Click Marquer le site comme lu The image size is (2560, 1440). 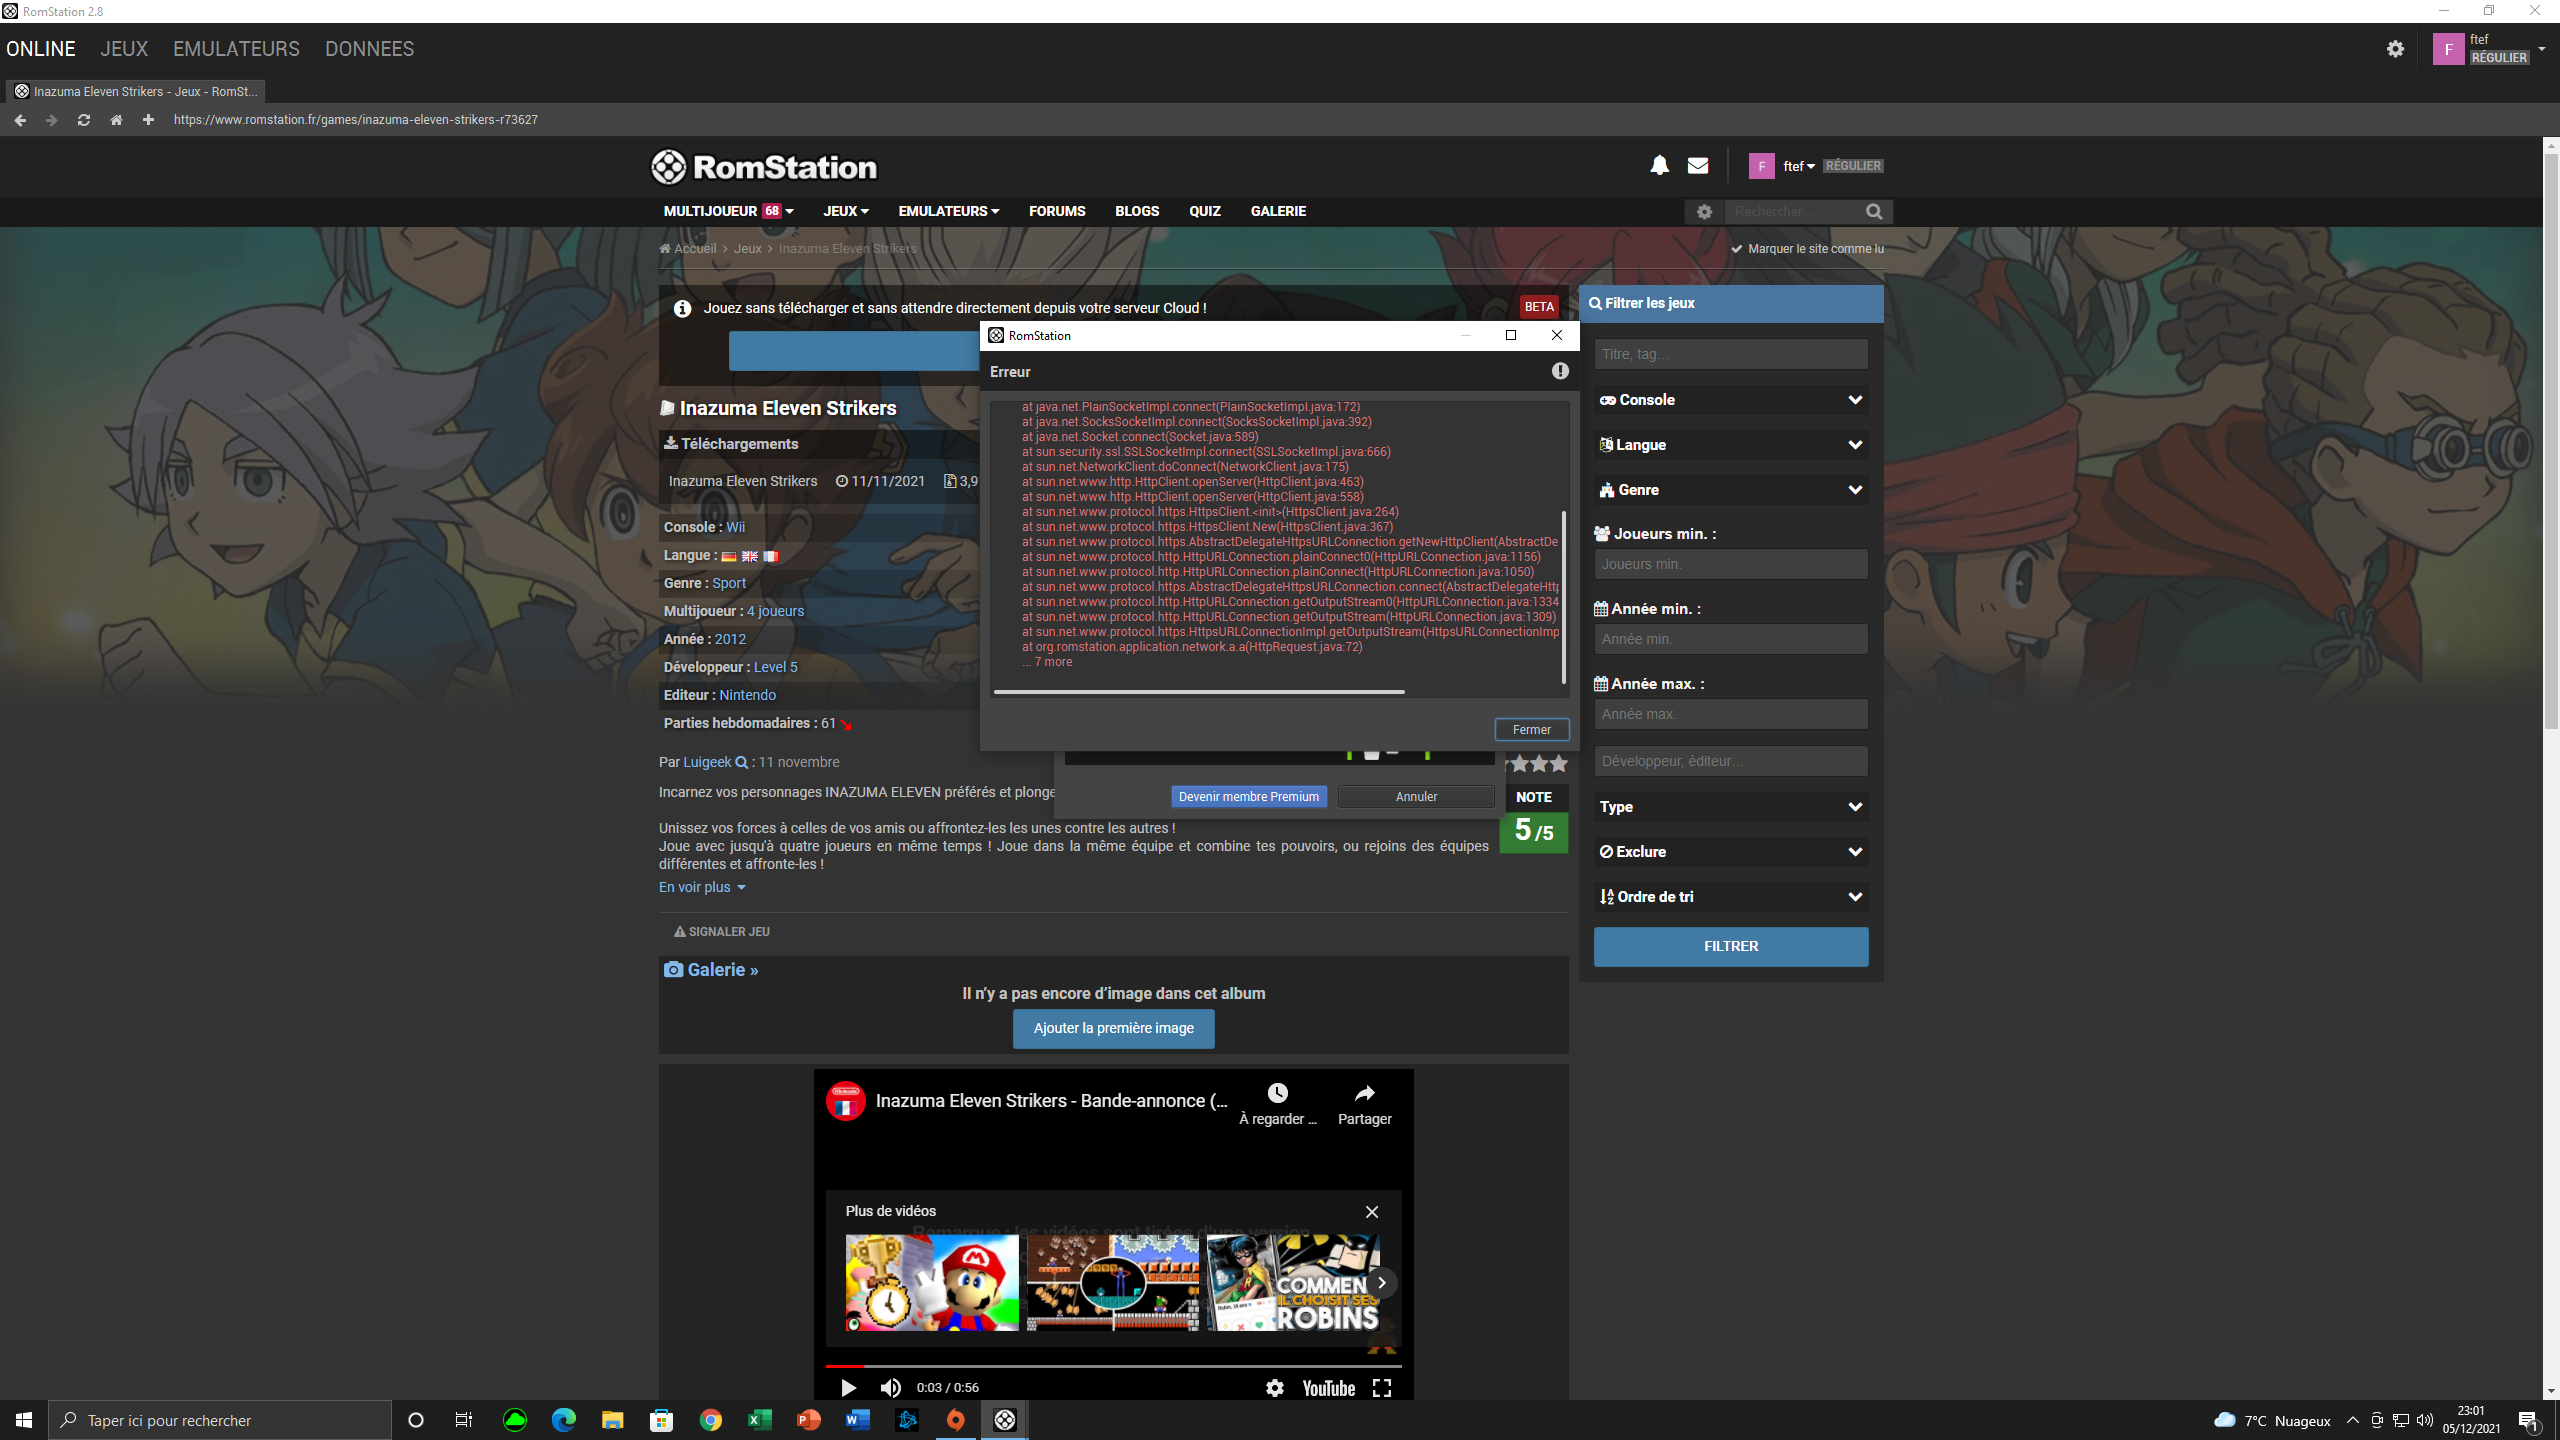pyautogui.click(x=1808, y=249)
